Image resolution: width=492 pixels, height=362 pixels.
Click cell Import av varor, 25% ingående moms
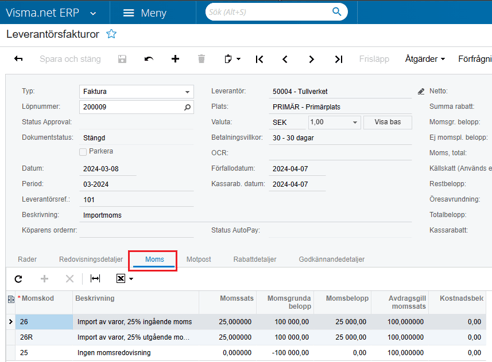(x=135, y=322)
